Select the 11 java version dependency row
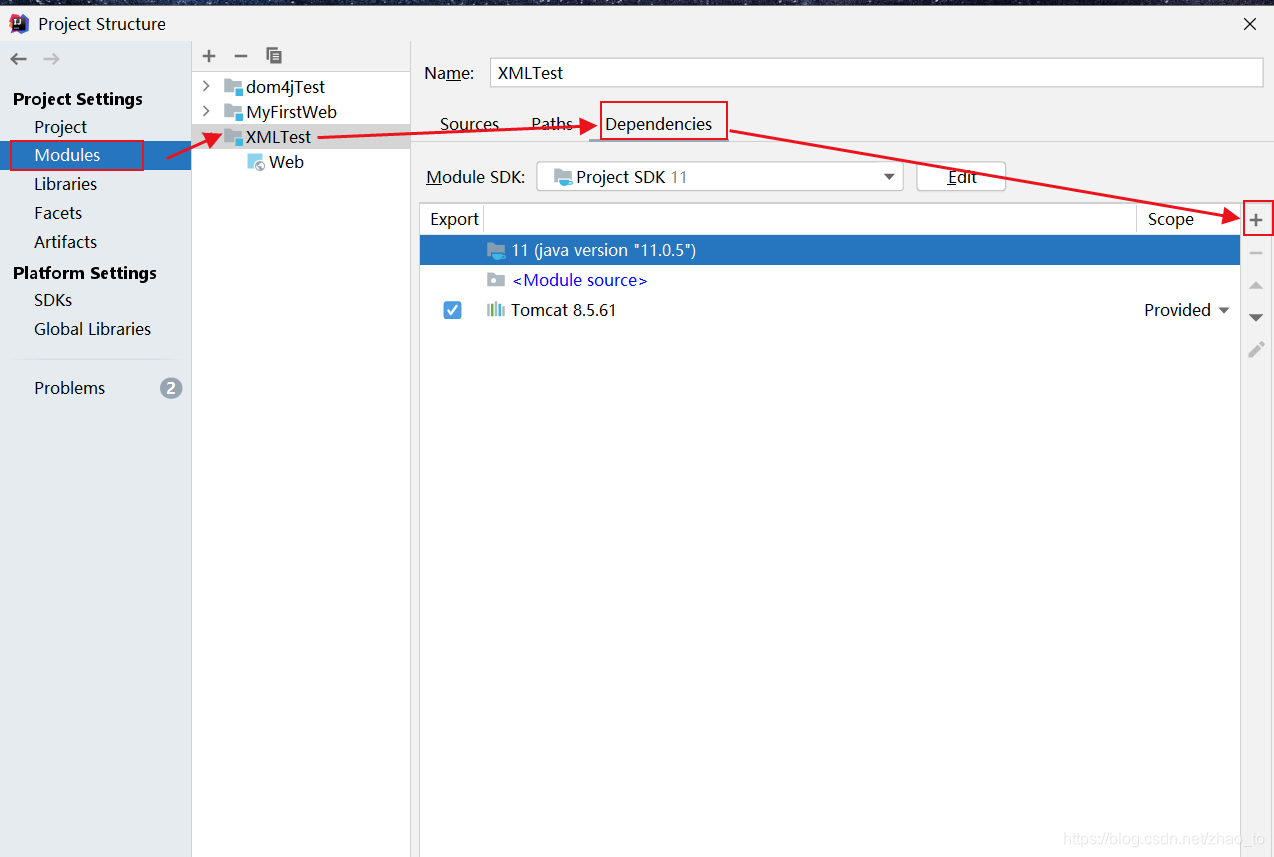This screenshot has height=857, width=1274. pos(830,250)
